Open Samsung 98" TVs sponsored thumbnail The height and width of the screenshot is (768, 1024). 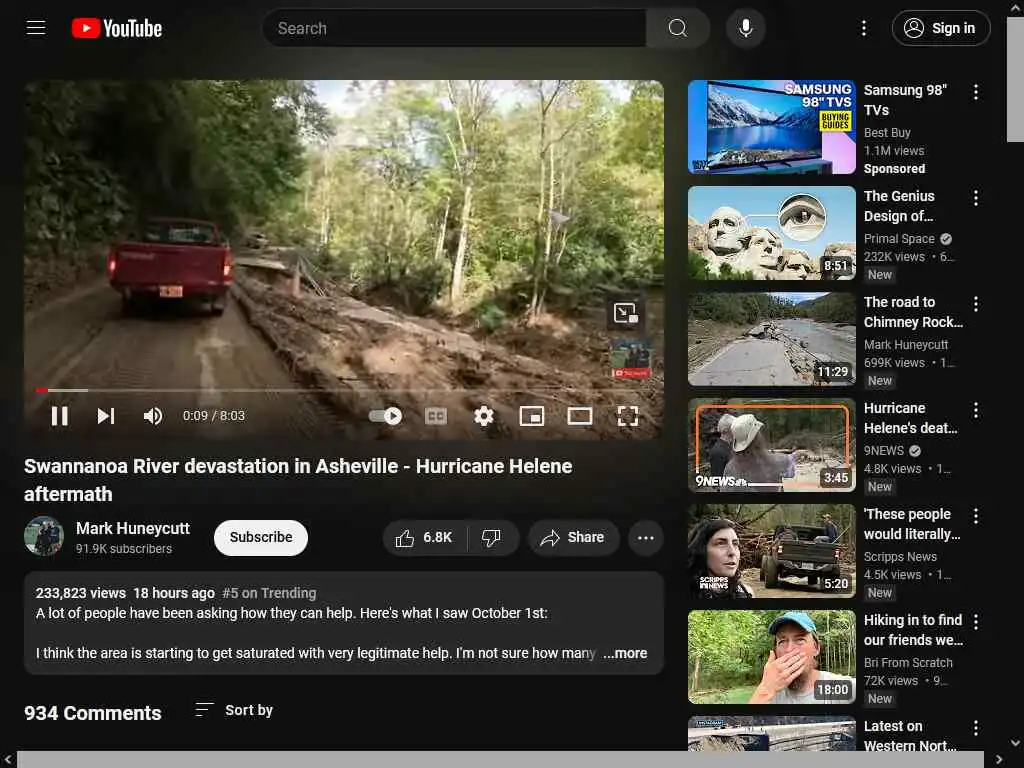771,127
